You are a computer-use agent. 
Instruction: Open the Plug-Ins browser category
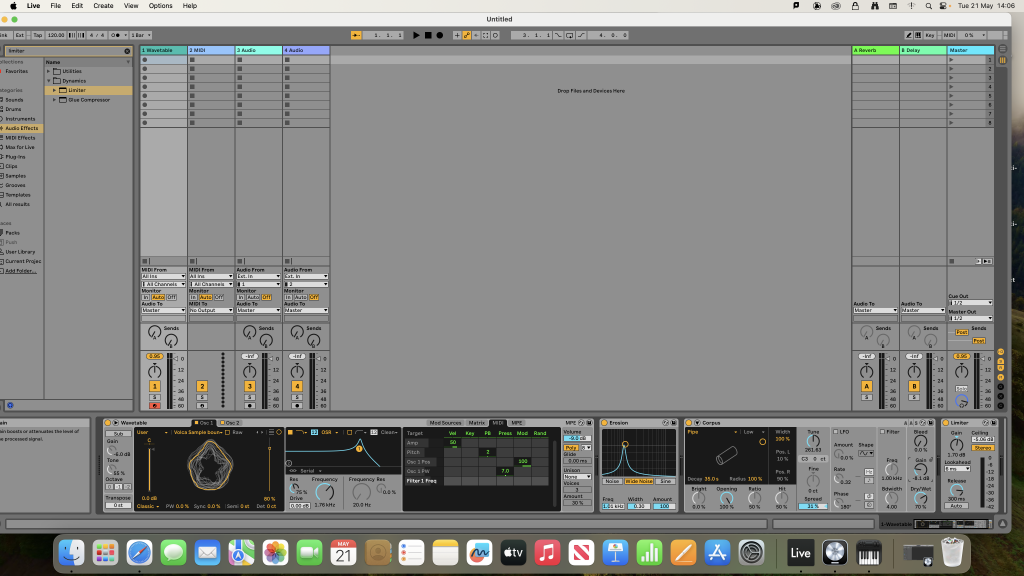click(16, 157)
